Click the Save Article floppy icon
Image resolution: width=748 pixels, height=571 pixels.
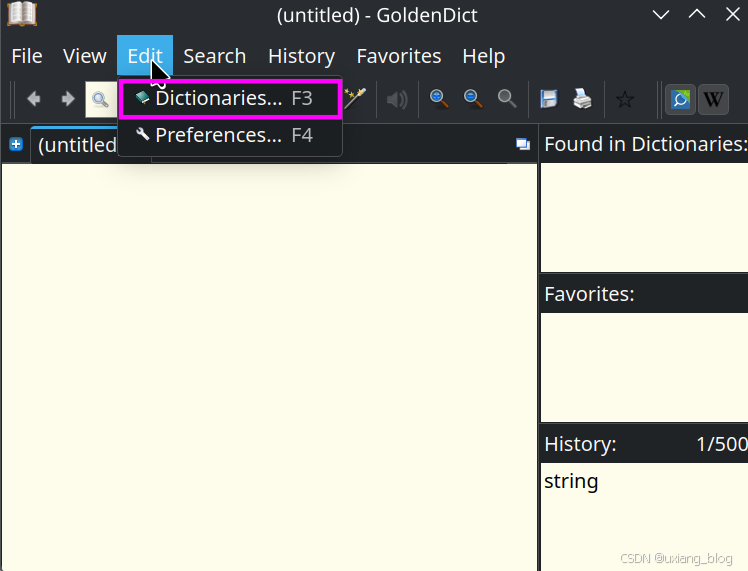click(x=549, y=99)
